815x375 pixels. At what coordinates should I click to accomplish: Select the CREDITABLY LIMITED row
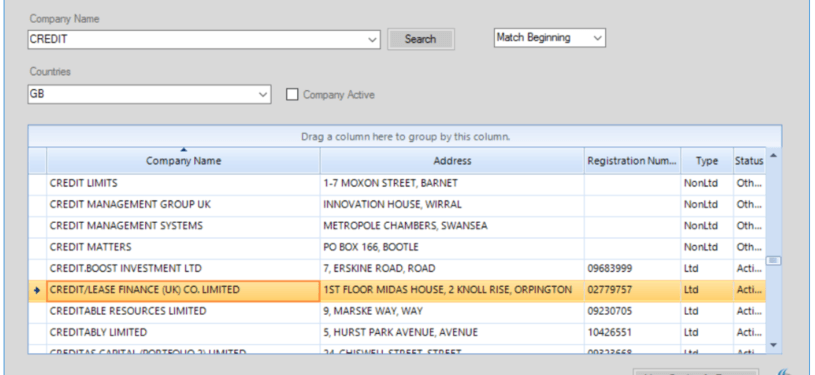point(397,332)
